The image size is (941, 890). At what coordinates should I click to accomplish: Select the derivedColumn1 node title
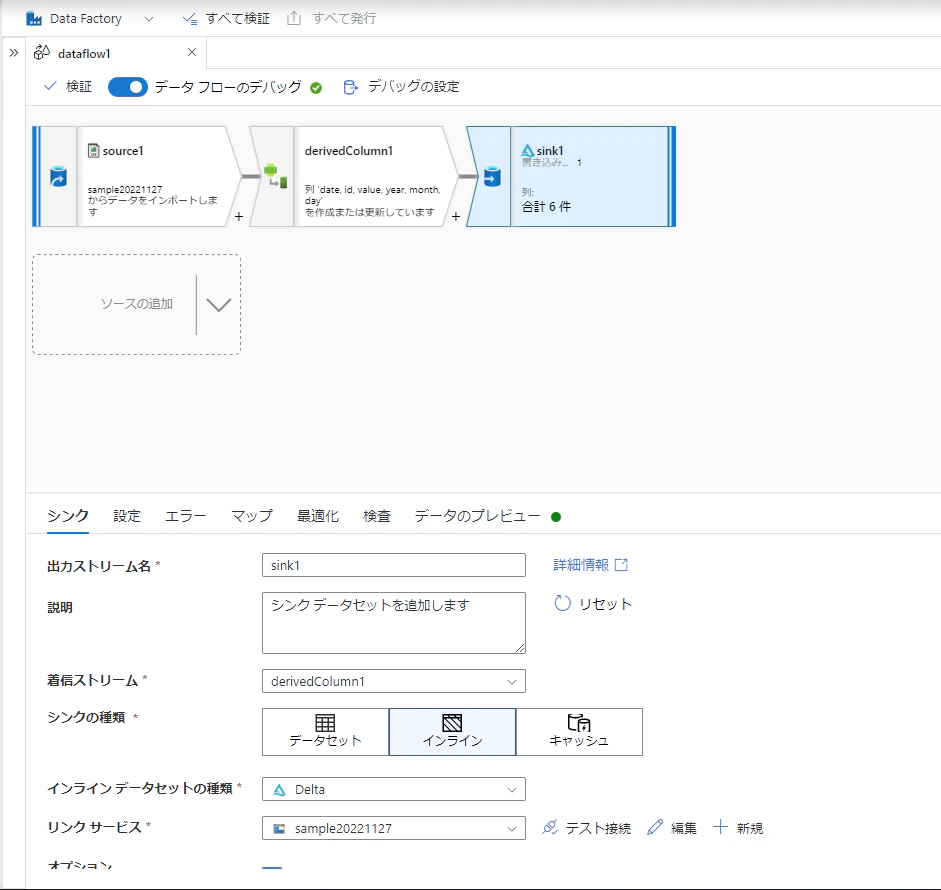(349, 151)
